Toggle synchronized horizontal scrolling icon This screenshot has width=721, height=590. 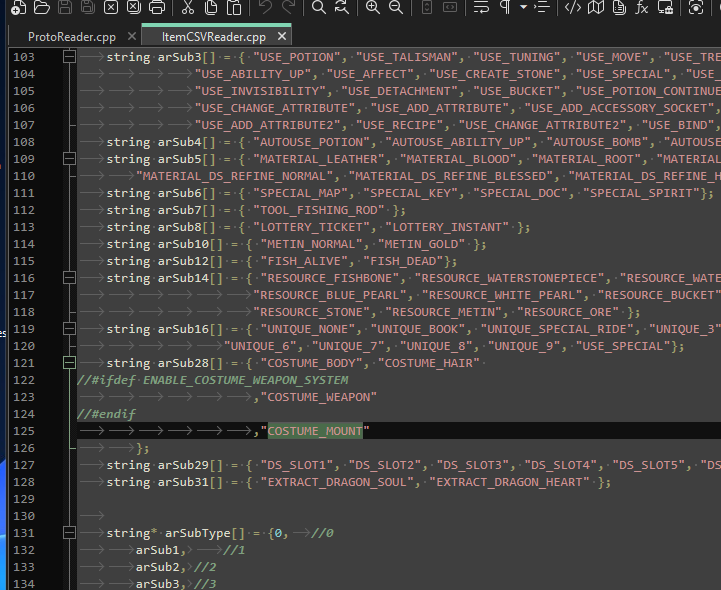(x=450, y=7)
